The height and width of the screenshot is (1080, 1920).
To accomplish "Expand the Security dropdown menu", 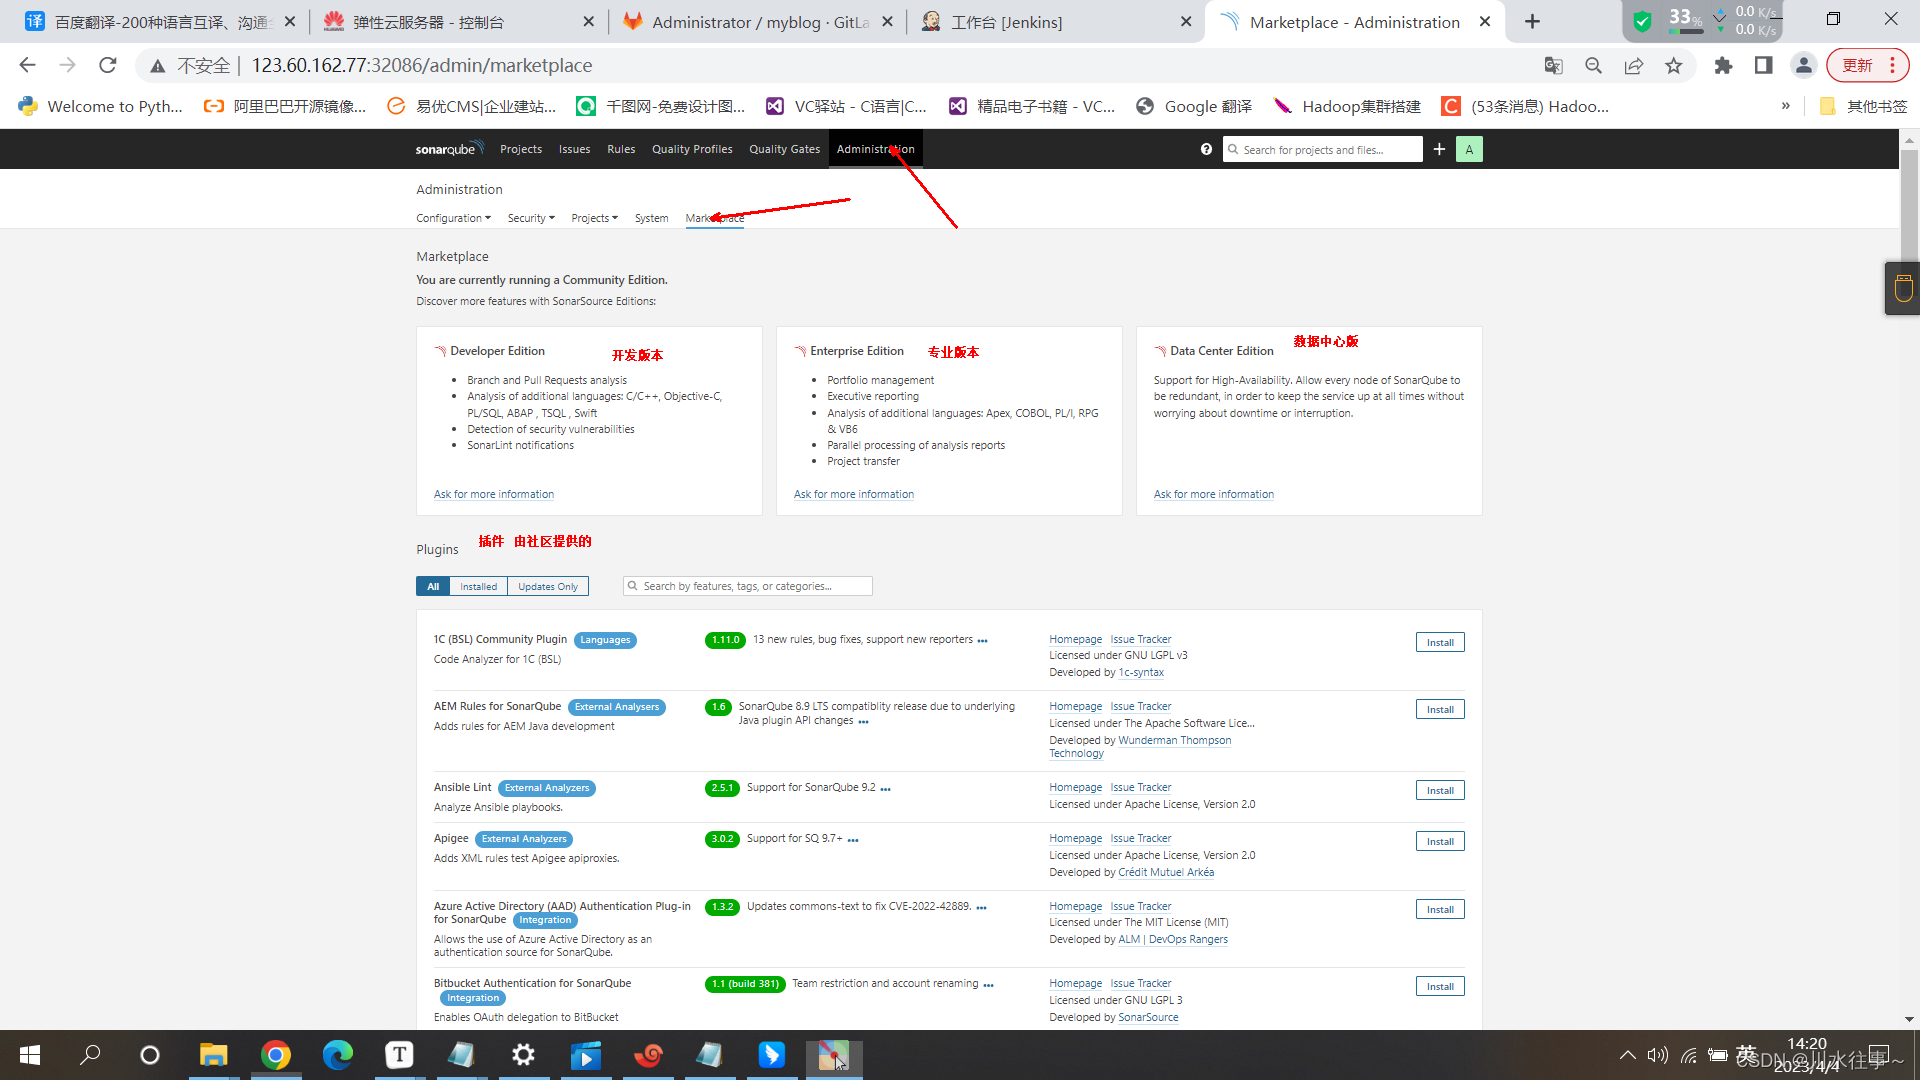I will [x=530, y=218].
